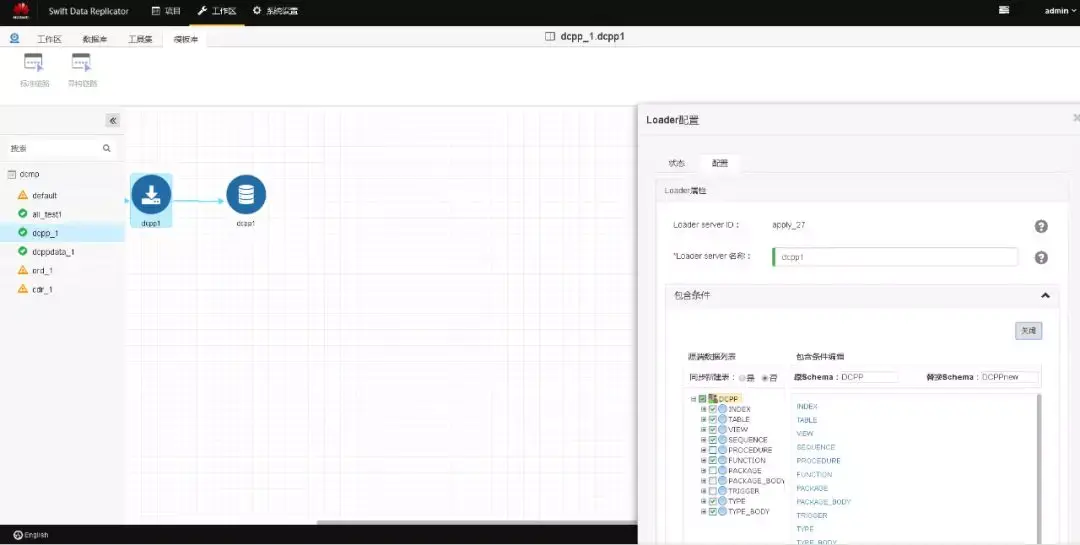Image resolution: width=1080 pixels, height=545 pixels.
Task: Click the green check icon beside dcppdata_1
Action: [23, 251]
